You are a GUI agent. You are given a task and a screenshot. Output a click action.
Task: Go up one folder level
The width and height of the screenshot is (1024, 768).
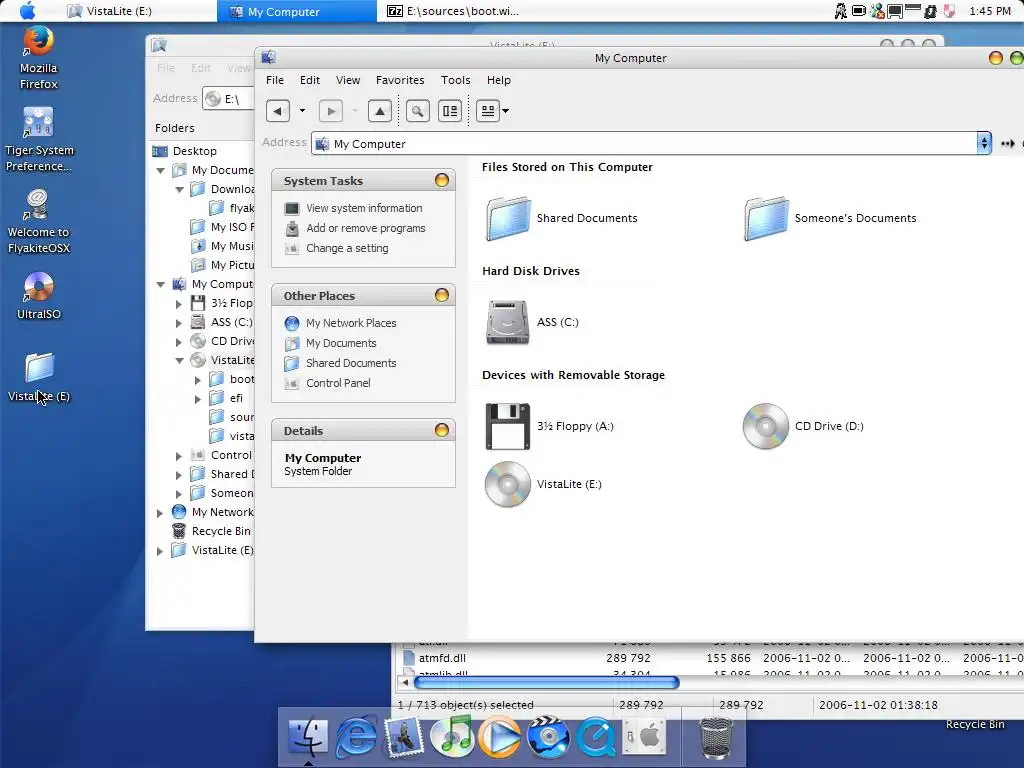point(380,111)
